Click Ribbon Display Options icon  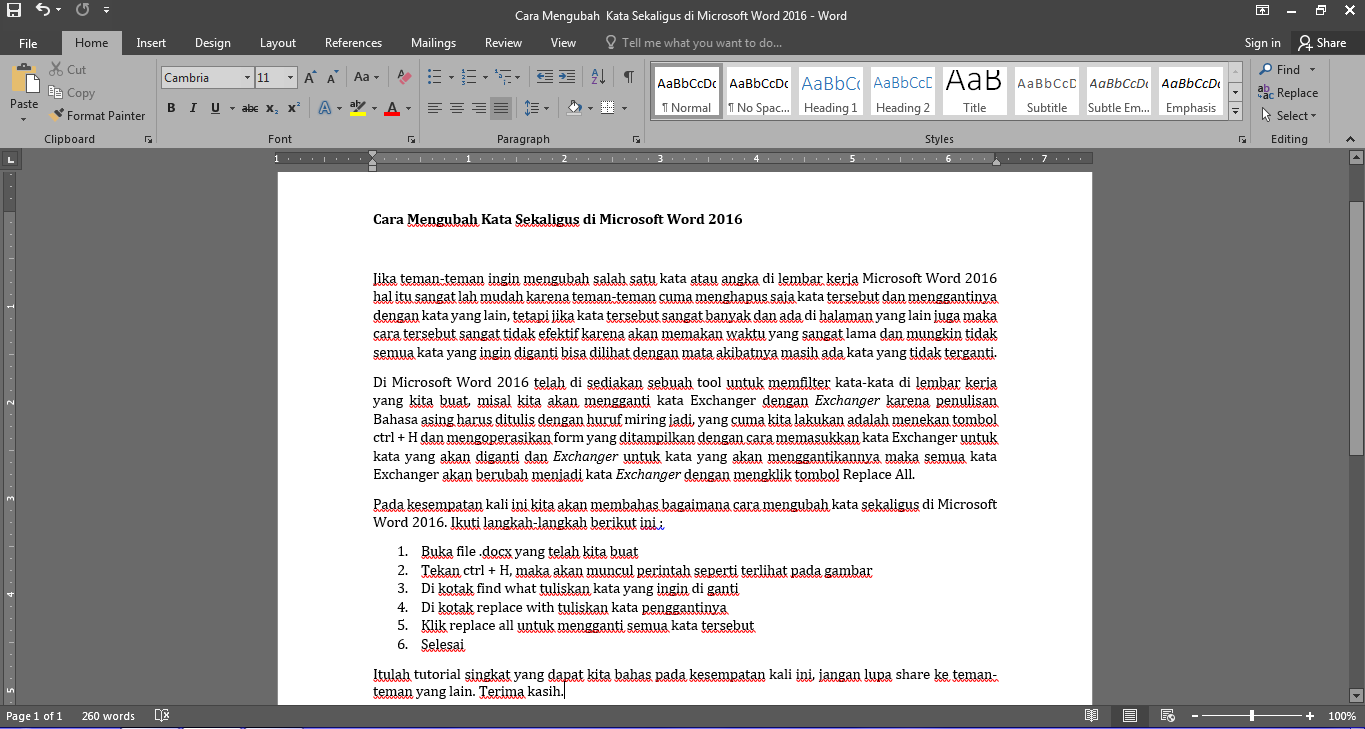pyautogui.click(x=1264, y=11)
